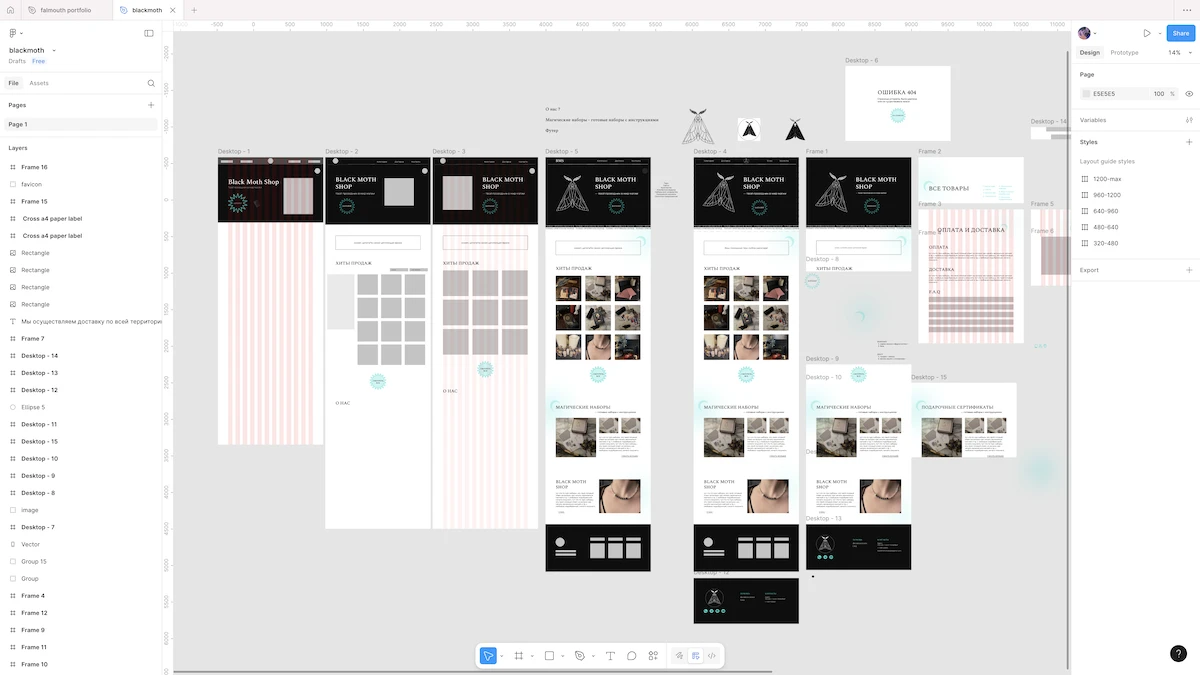Click the 100% opacity field
This screenshot has height=675, width=1200.
(1160, 94)
